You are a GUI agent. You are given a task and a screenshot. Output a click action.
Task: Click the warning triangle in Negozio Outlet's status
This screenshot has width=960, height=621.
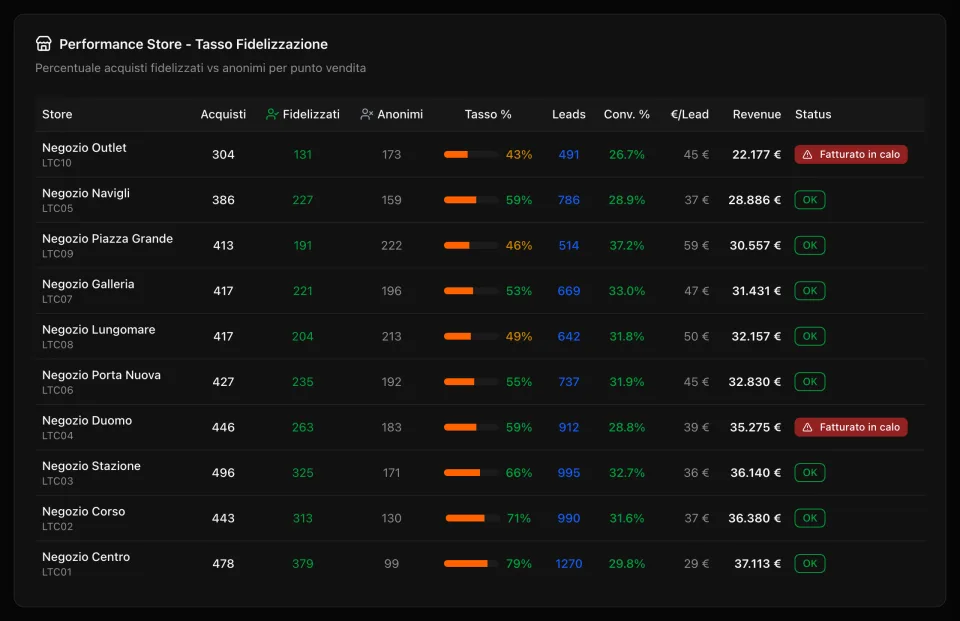[x=808, y=155]
